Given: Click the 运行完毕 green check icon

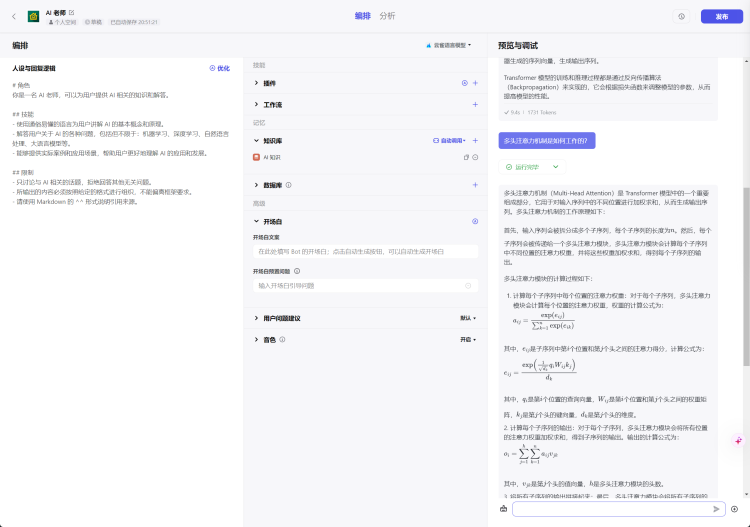Looking at the screenshot, I should [x=509, y=167].
